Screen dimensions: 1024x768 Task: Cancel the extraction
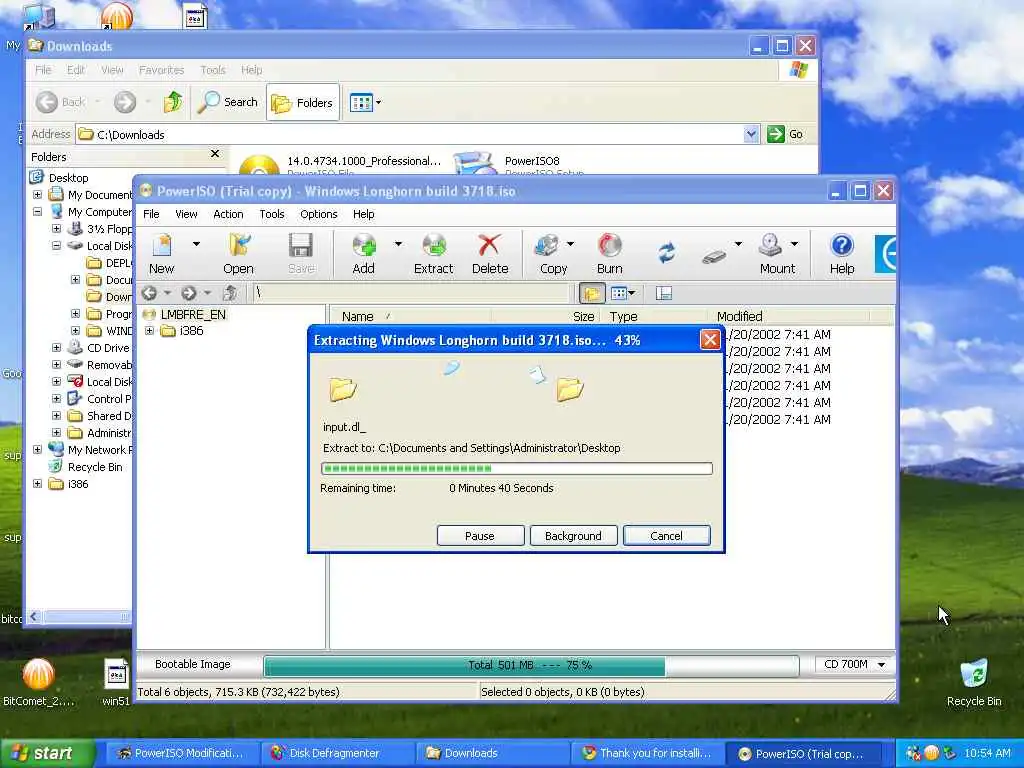pyautogui.click(x=666, y=536)
